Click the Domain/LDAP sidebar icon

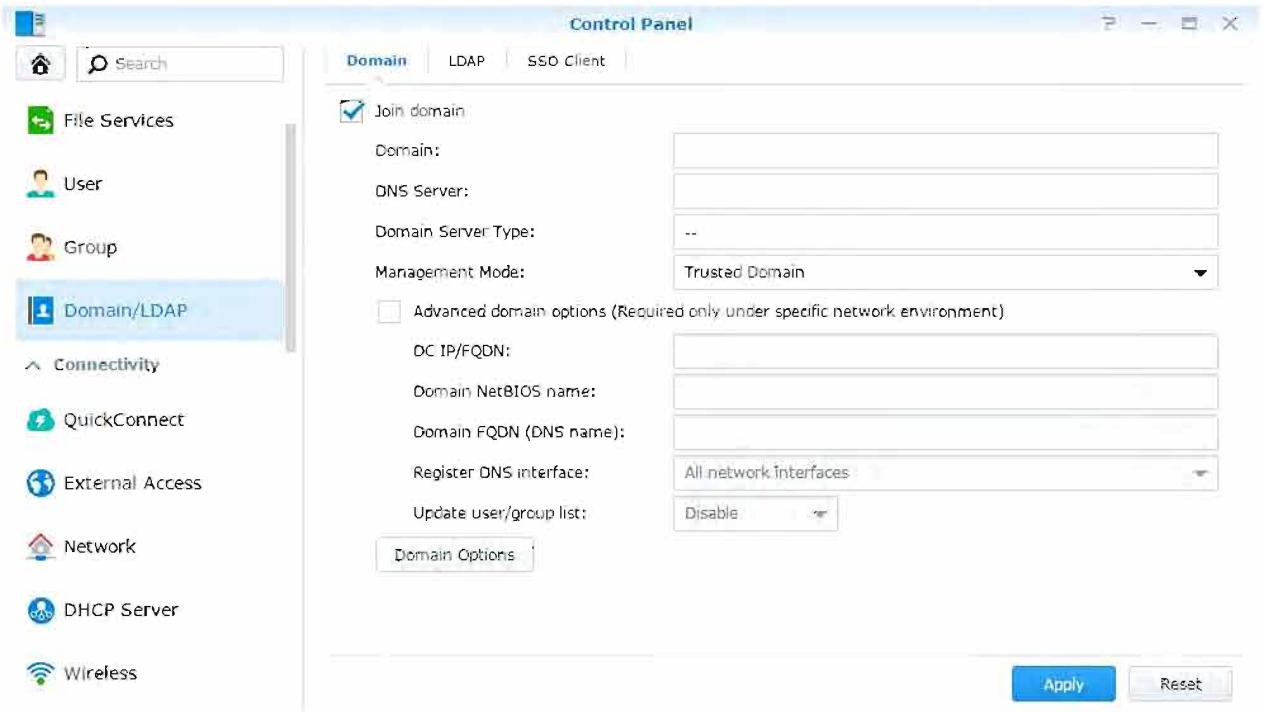click(x=40, y=311)
